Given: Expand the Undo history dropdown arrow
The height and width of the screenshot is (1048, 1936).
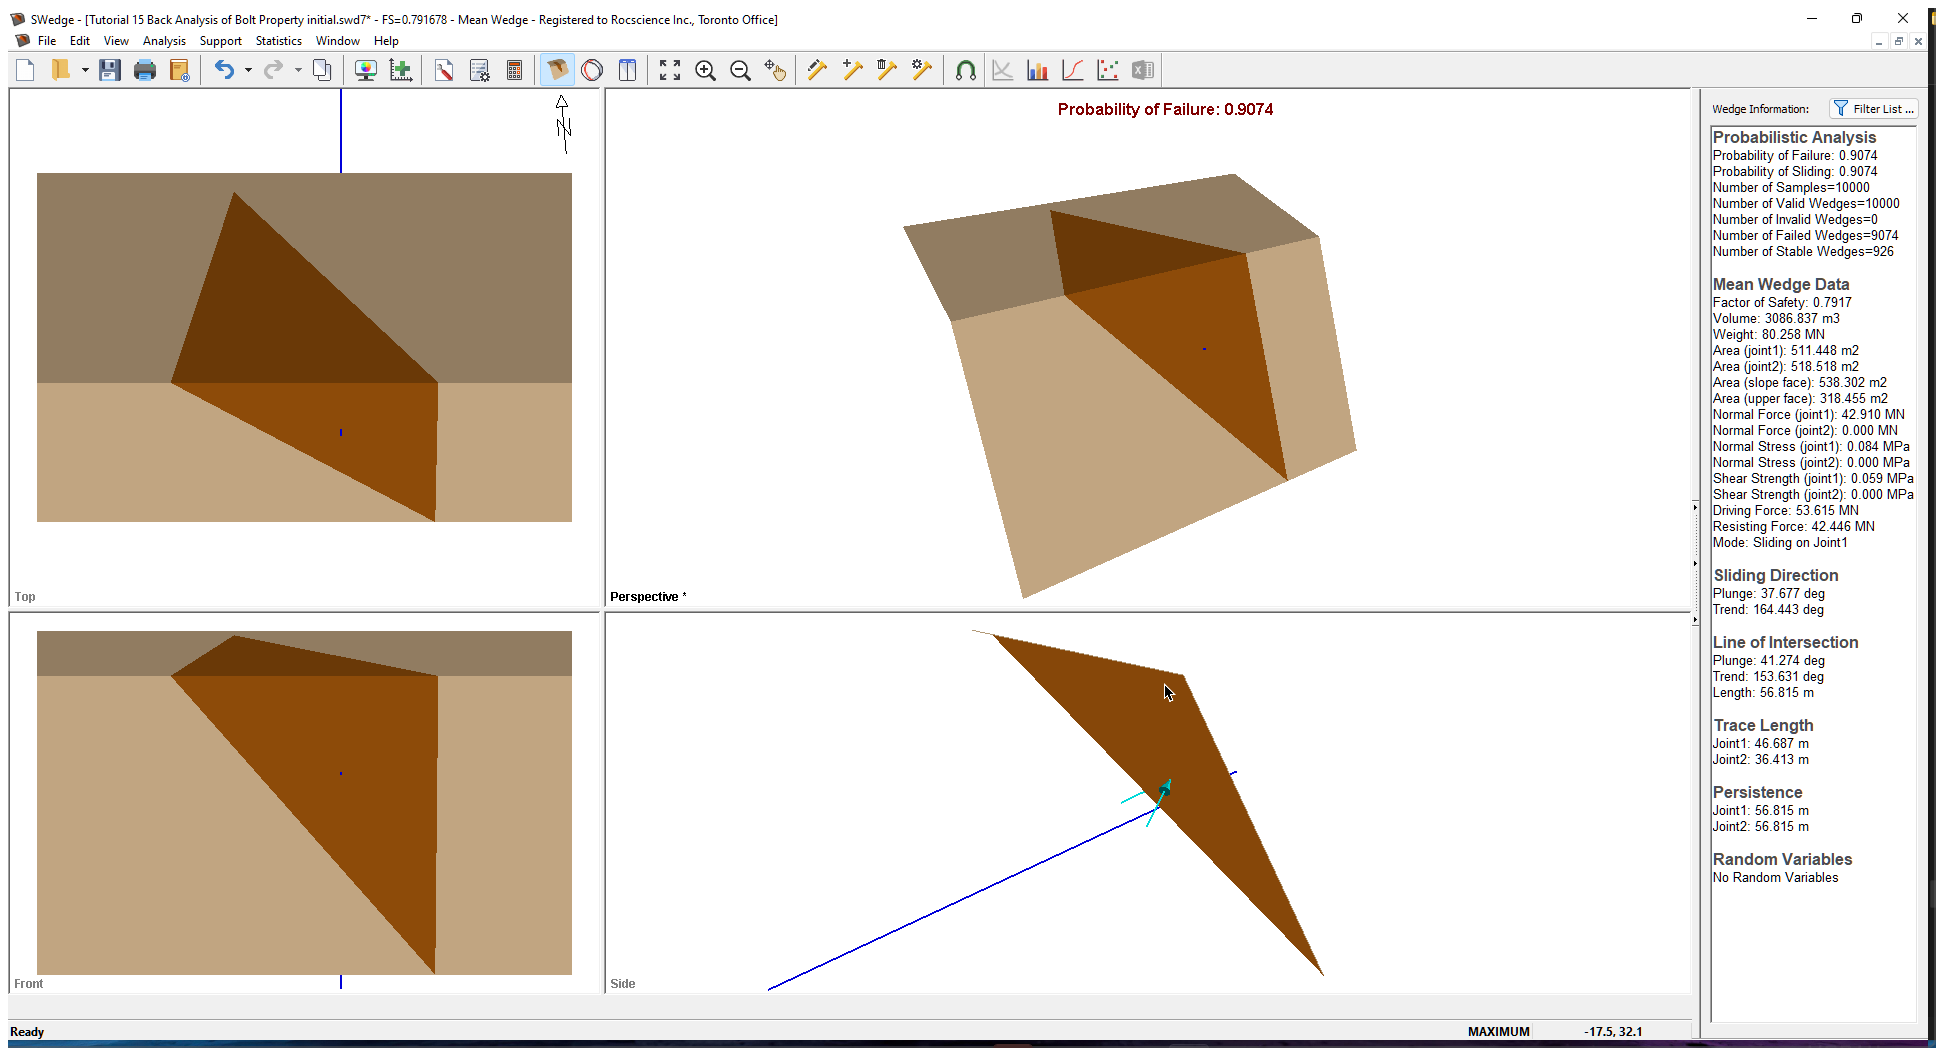Looking at the screenshot, I should tap(248, 70).
